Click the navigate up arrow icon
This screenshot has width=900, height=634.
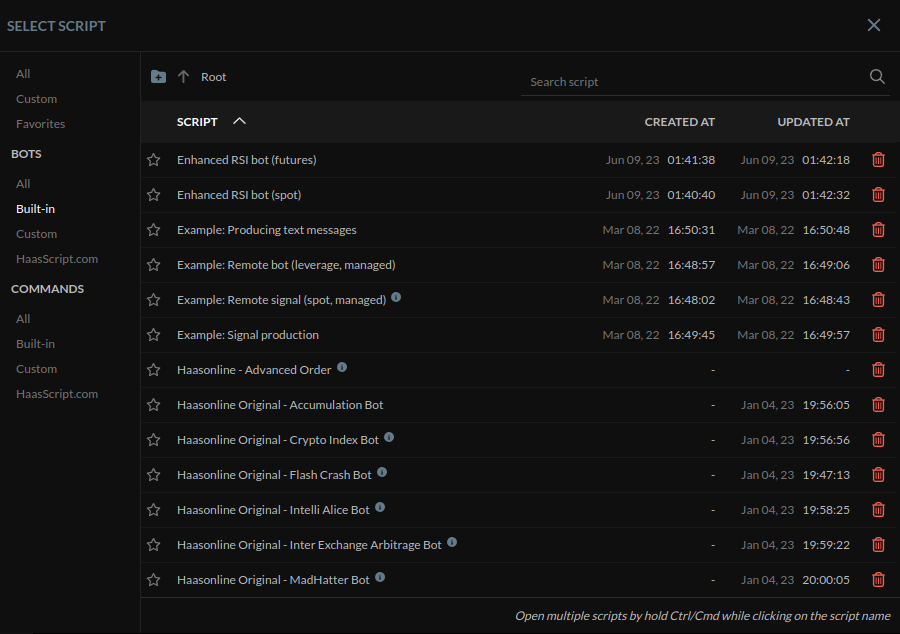pyautogui.click(x=182, y=75)
